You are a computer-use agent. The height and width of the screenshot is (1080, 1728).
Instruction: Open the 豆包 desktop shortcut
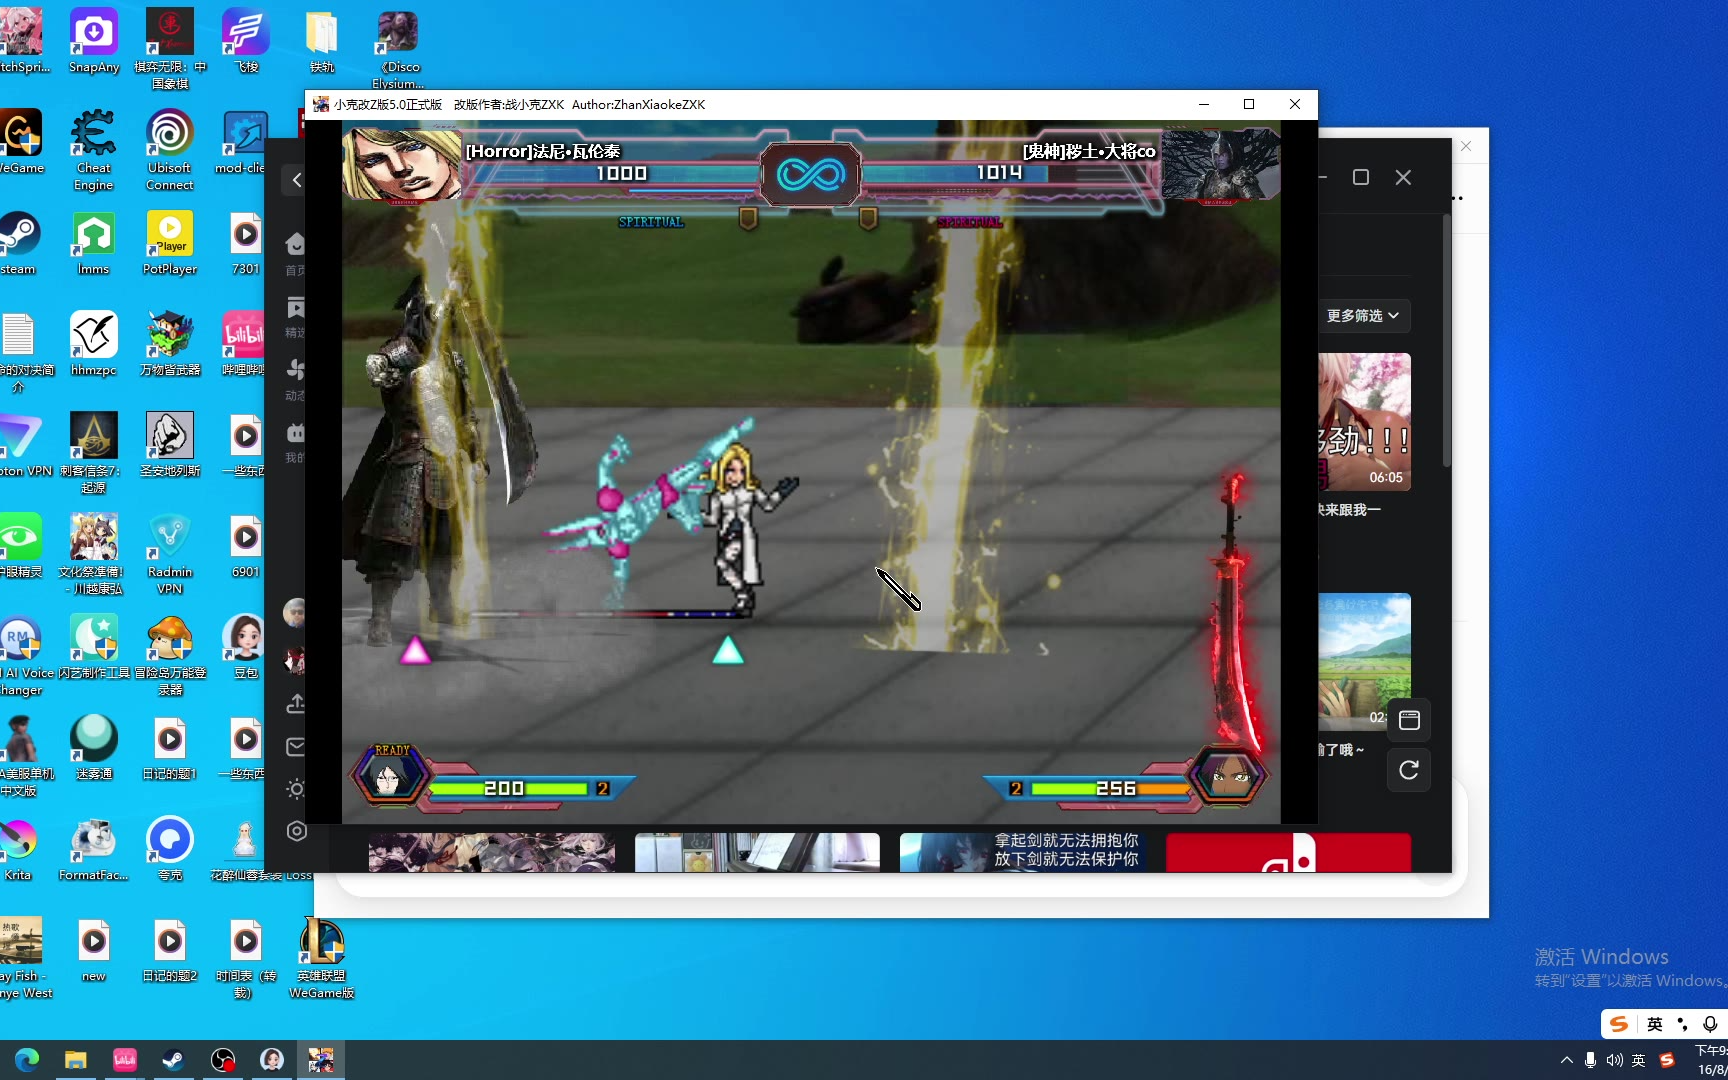click(x=246, y=646)
